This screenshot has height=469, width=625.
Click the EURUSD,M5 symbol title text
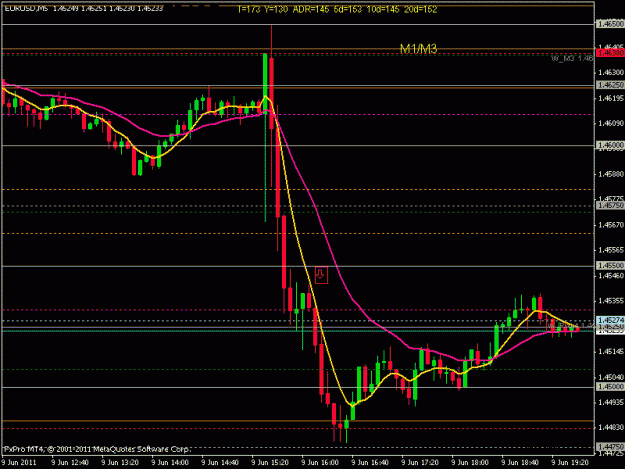24,8
